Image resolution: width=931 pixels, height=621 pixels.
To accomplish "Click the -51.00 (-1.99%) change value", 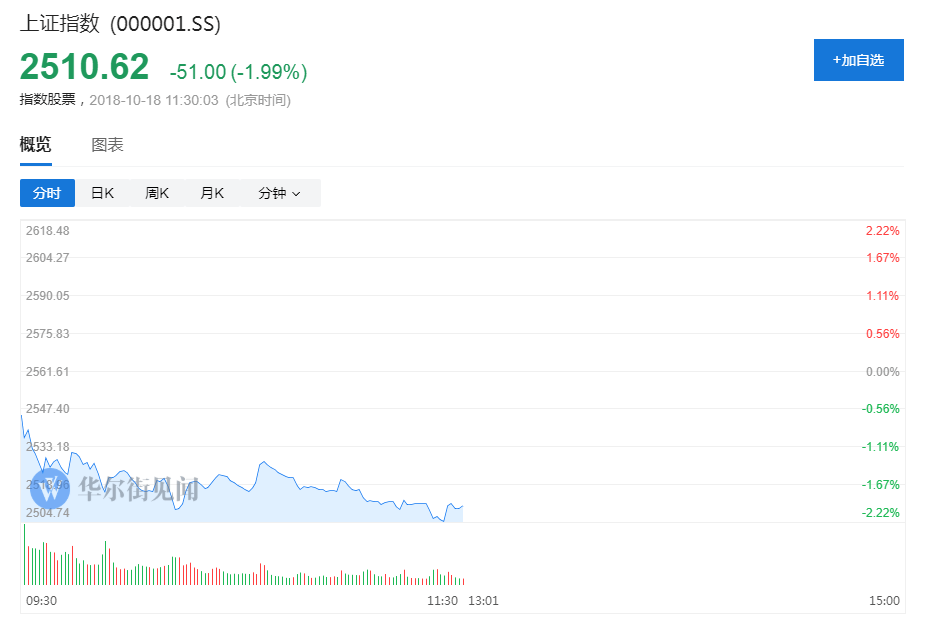I will [x=238, y=72].
